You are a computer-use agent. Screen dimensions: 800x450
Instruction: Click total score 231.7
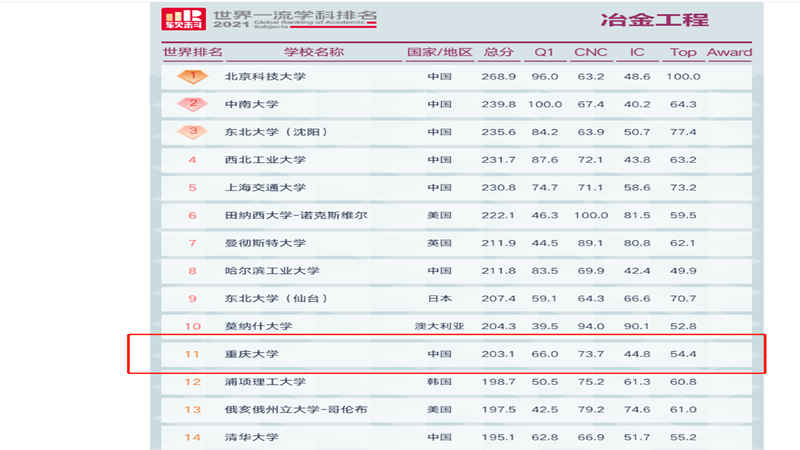click(498, 160)
